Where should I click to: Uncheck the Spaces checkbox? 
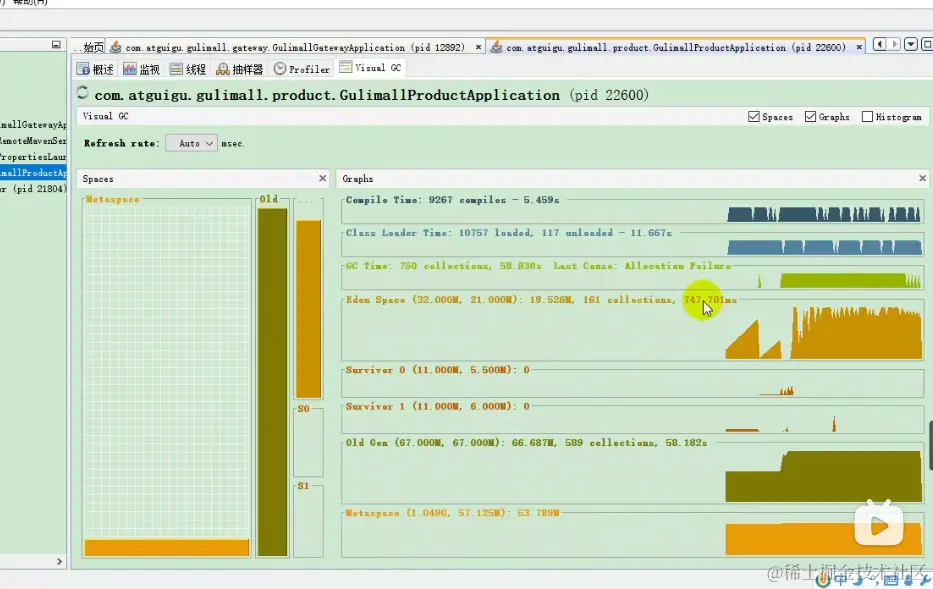pyautogui.click(x=754, y=117)
